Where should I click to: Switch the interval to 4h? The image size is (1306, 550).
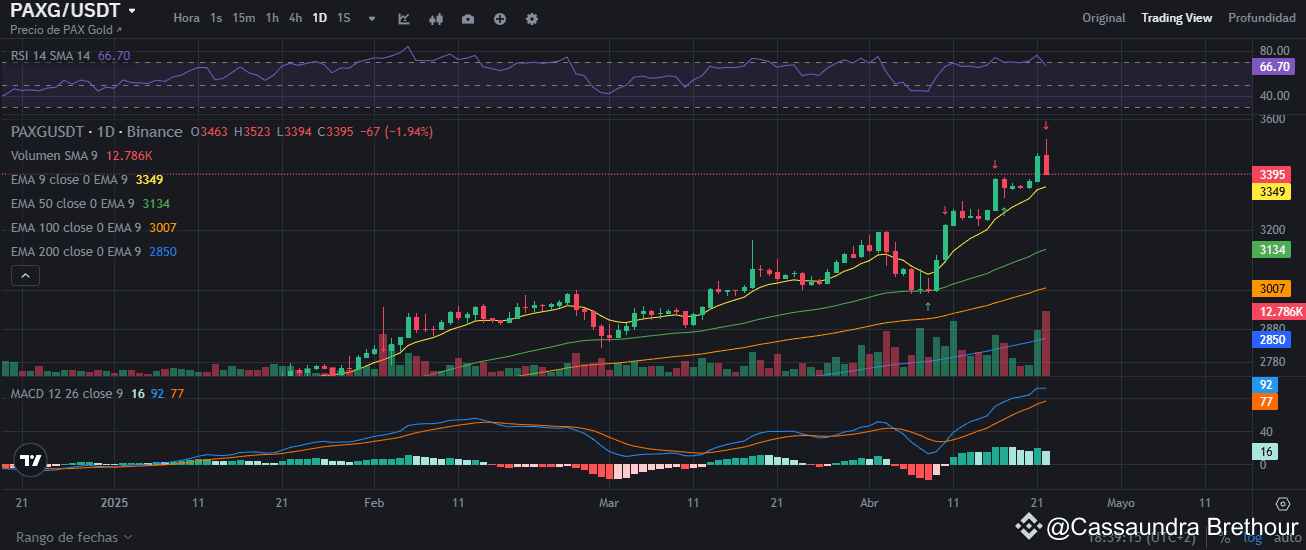[295, 18]
